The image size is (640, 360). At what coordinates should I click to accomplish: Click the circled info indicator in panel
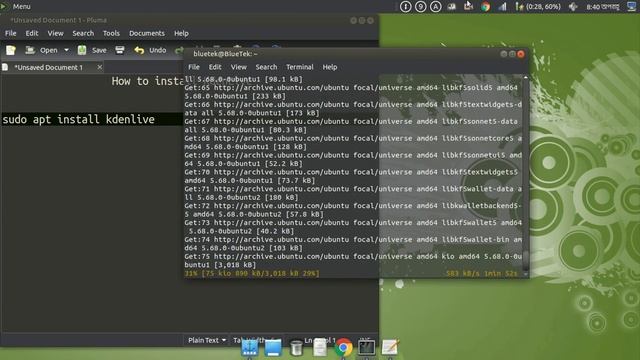point(405,7)
